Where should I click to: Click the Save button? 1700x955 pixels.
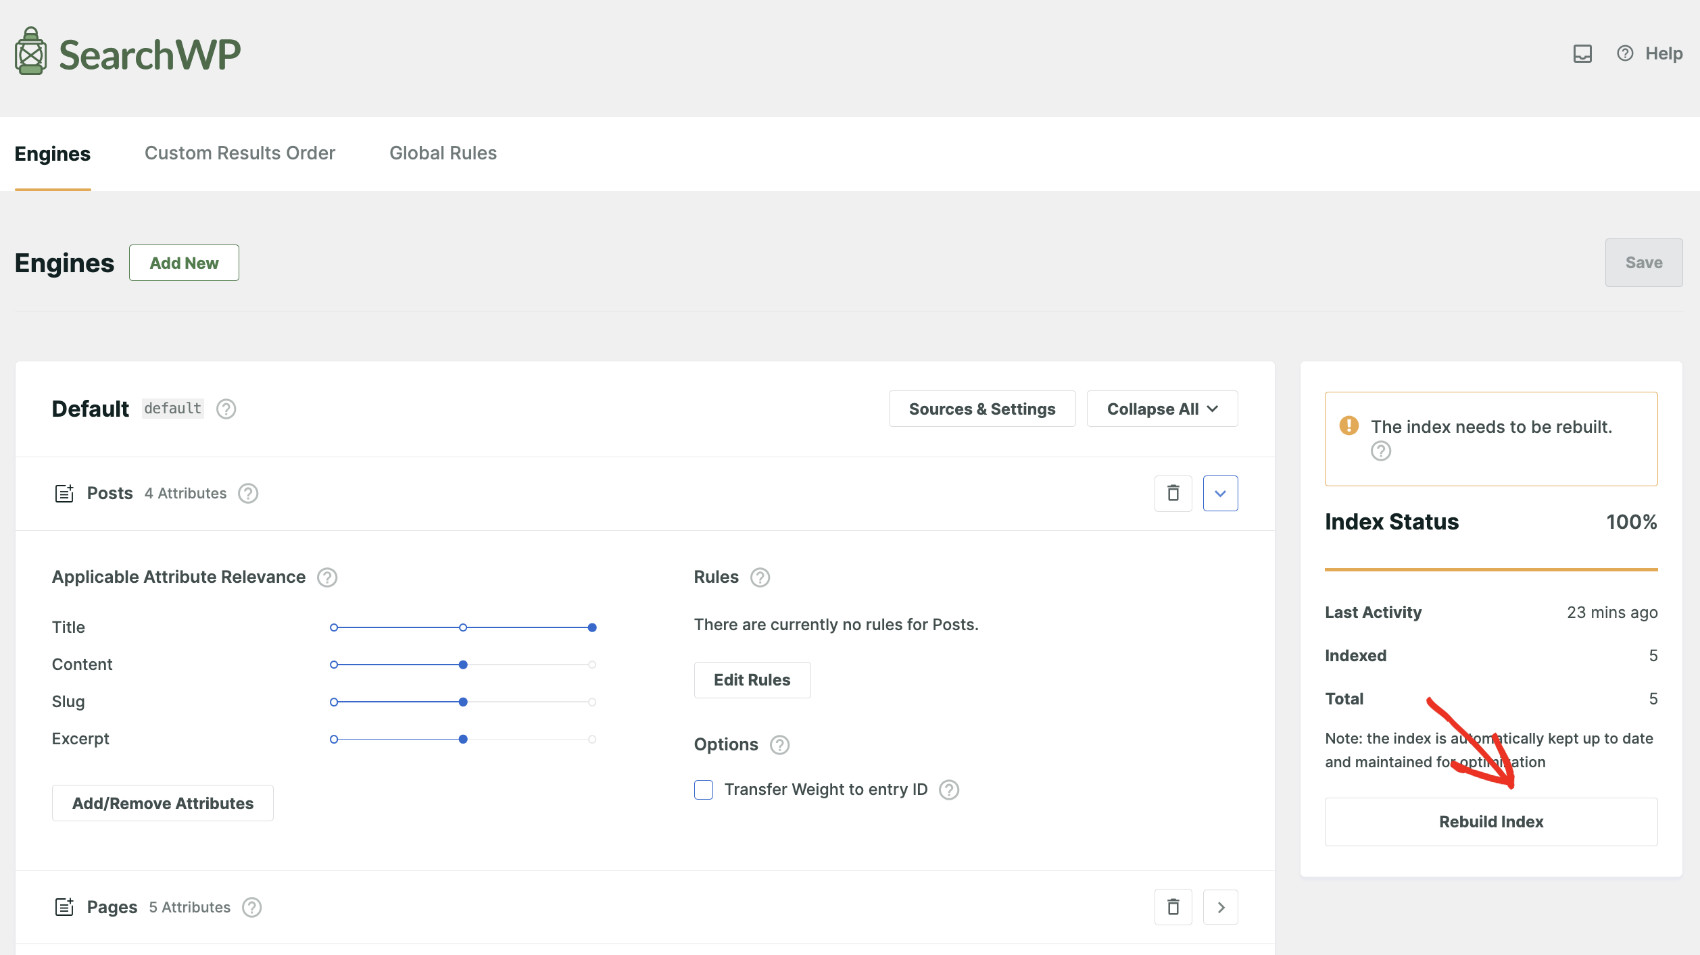click(1643, 262)
